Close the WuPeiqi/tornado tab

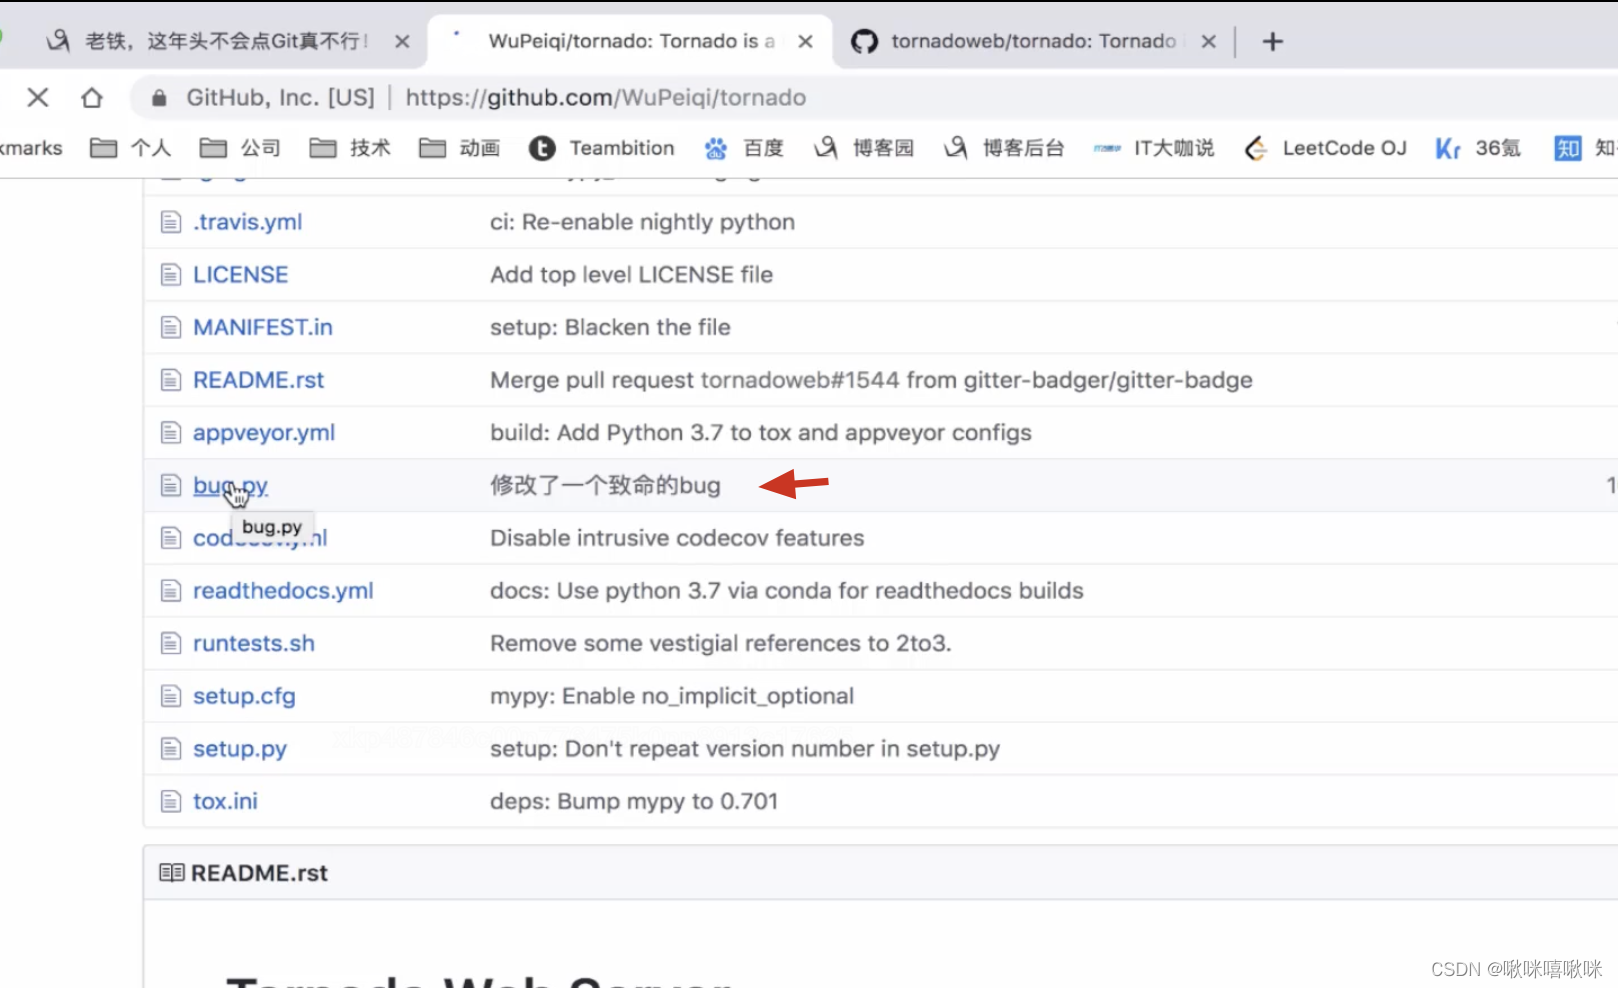coord(805,42)
